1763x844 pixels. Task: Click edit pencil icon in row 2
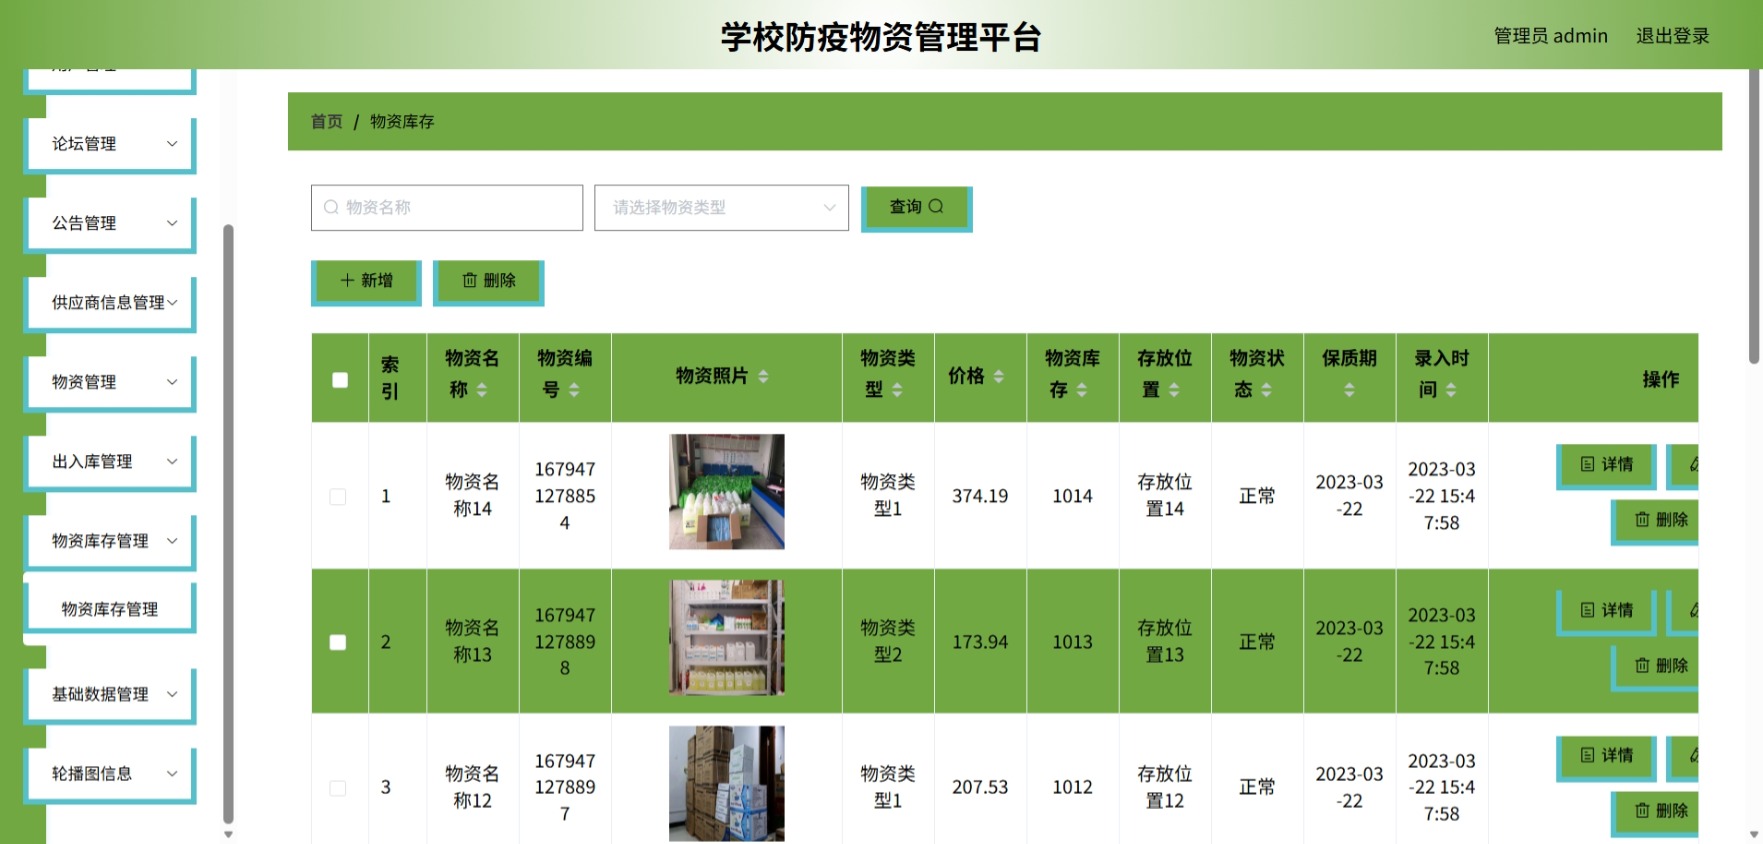click(1693, 610)
